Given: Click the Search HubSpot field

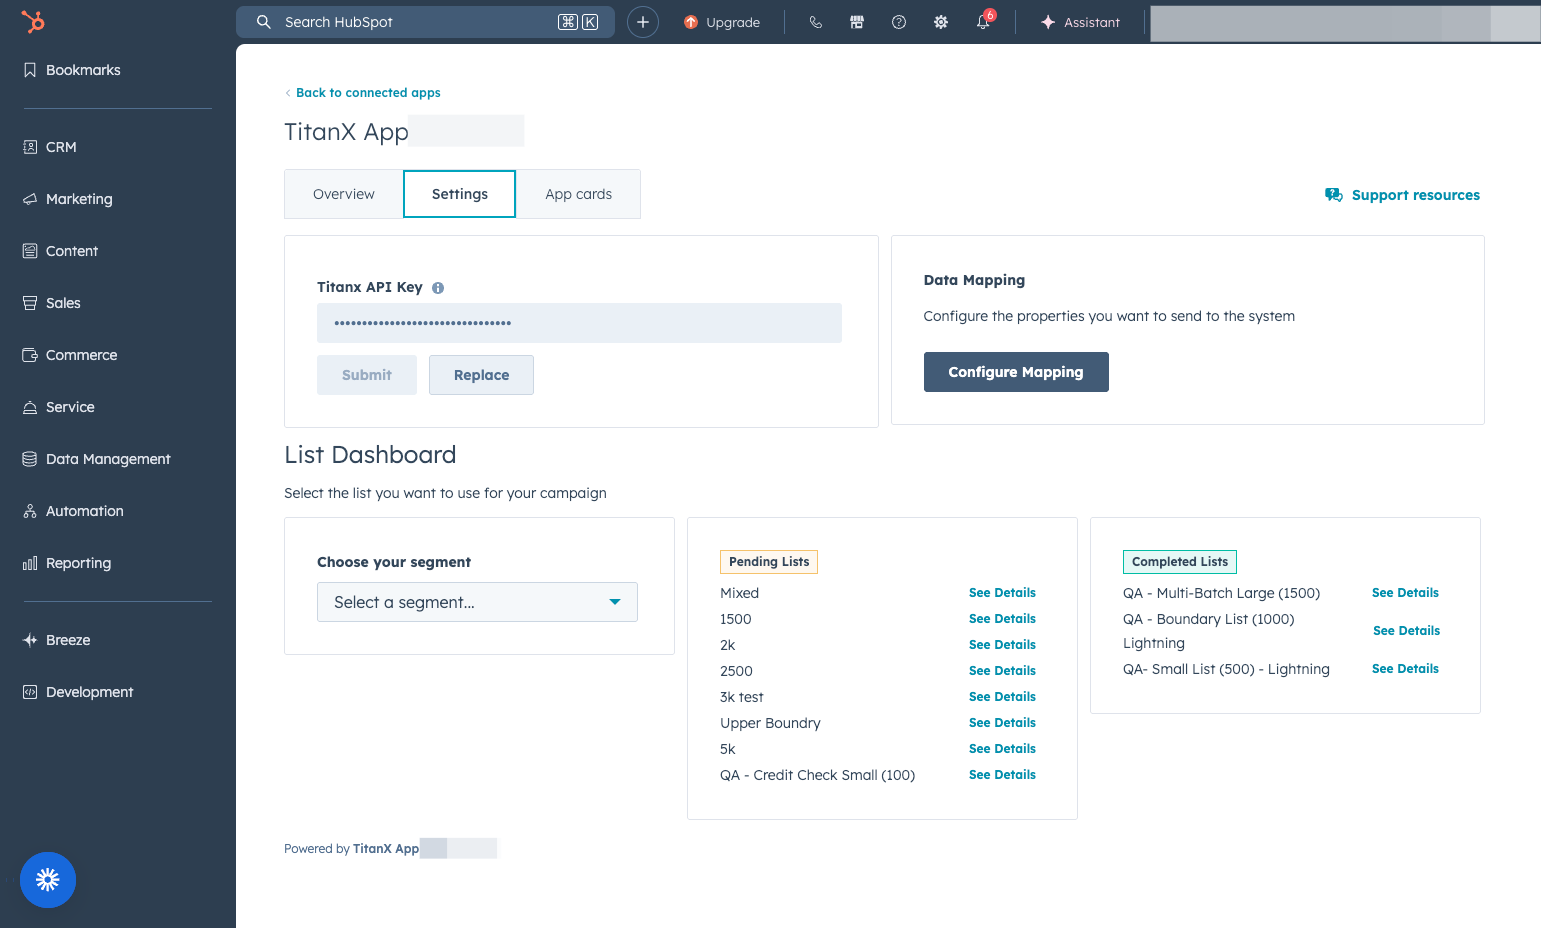Looking at the screenshot, I should [425, 22].
